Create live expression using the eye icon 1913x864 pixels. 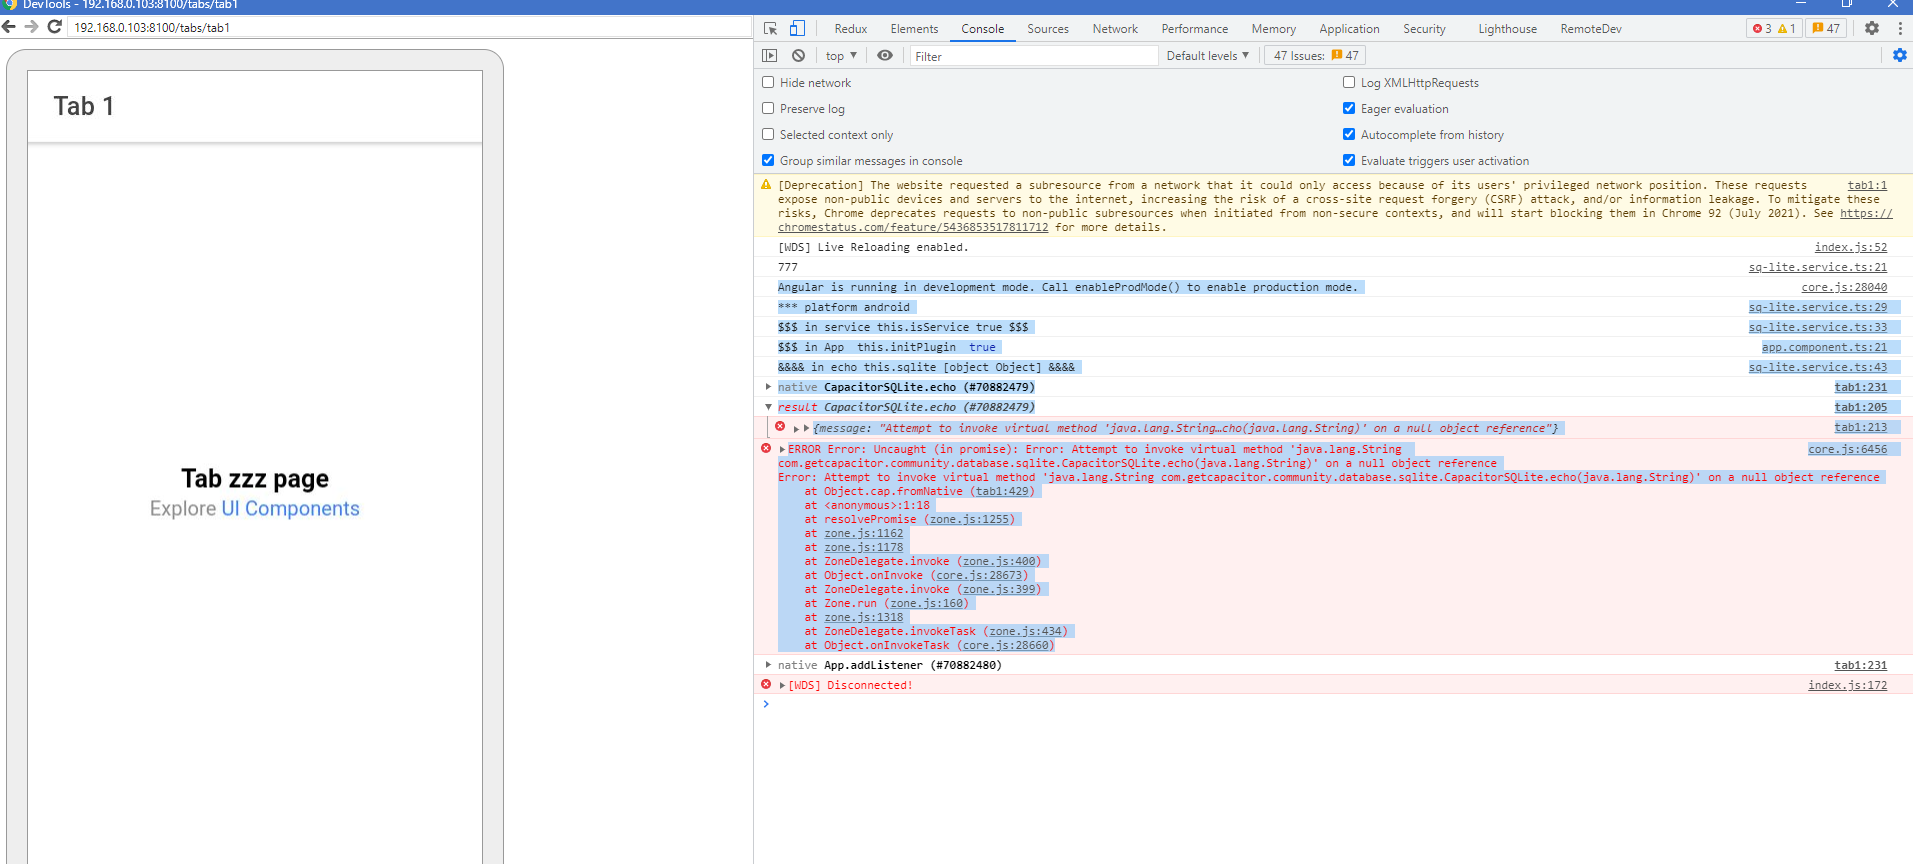885,56
